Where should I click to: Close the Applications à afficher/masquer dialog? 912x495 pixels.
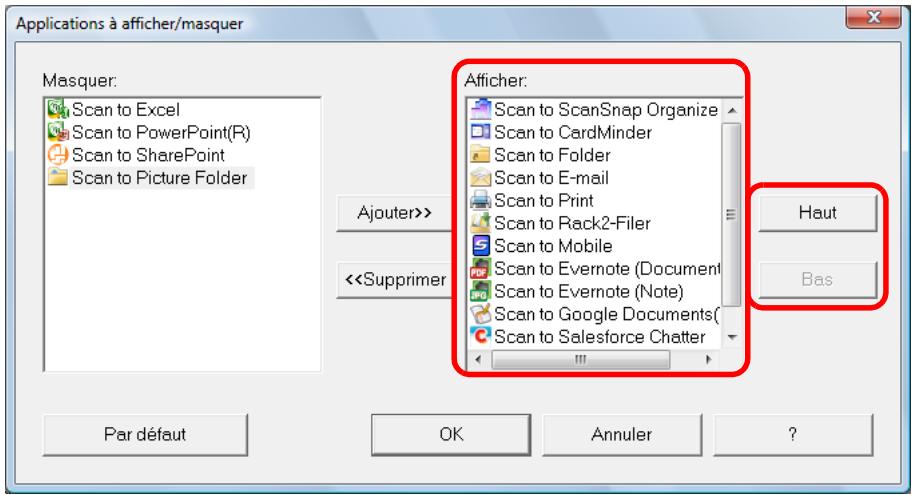(x=873, y=17)
